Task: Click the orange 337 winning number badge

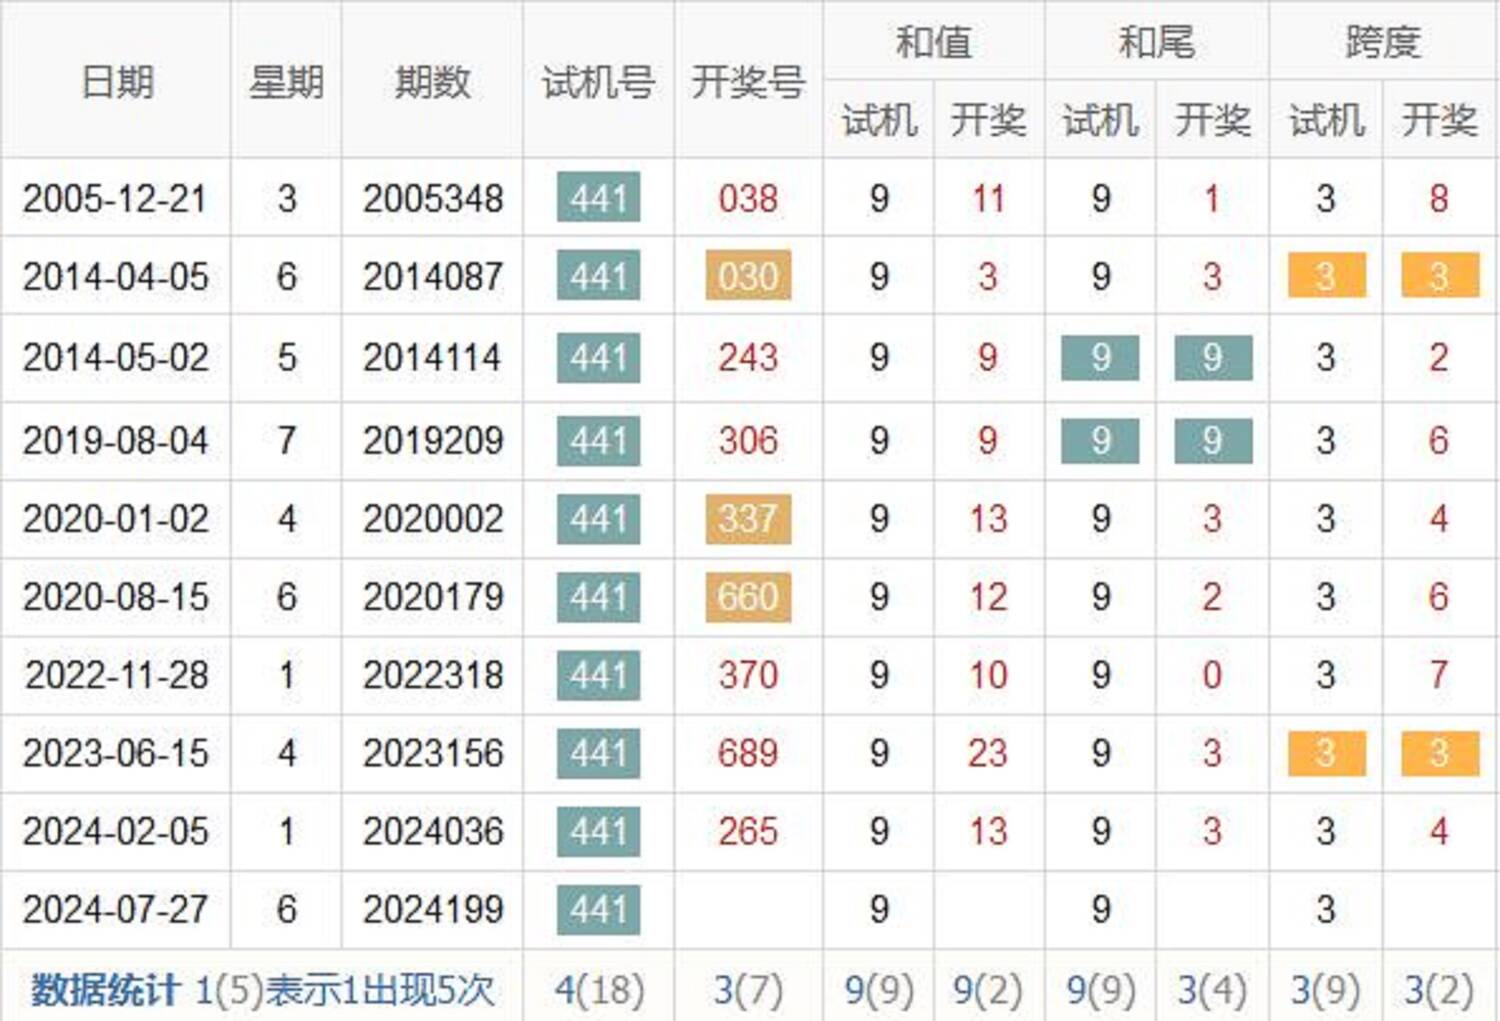Action: (x=748, y=519)
